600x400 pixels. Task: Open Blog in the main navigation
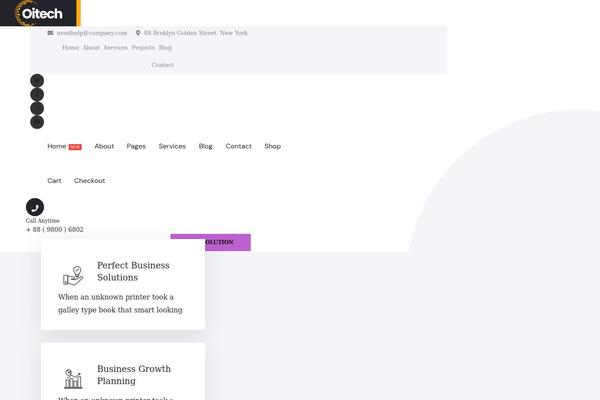[205, 146]
